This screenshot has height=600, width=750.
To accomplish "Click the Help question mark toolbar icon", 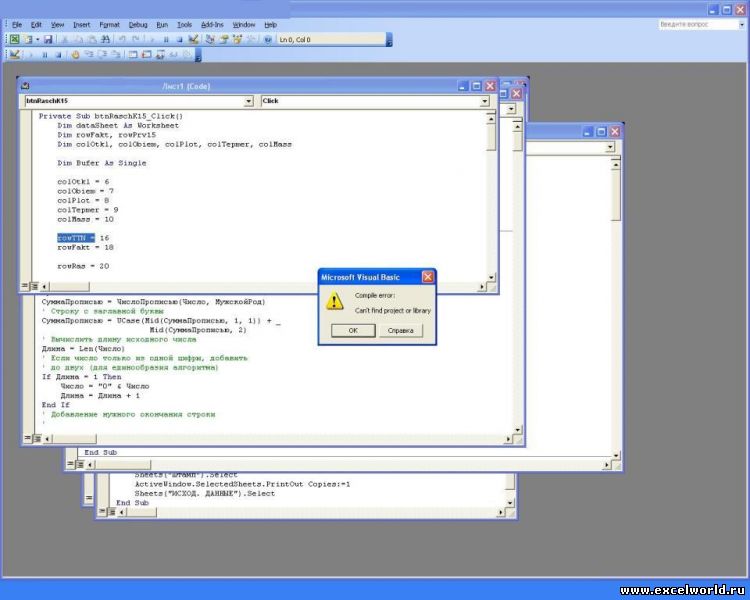I will coord(268,40).
